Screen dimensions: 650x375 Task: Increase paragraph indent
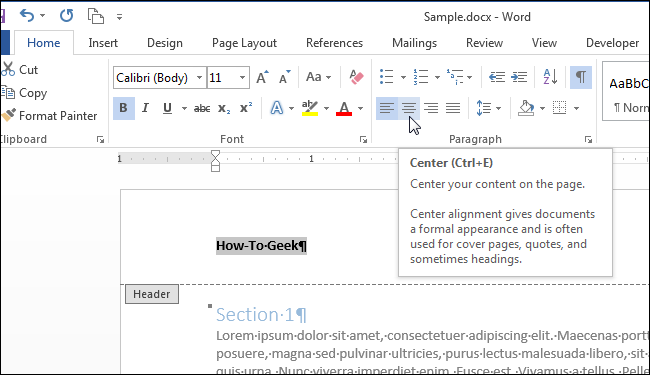coord(519,77)
